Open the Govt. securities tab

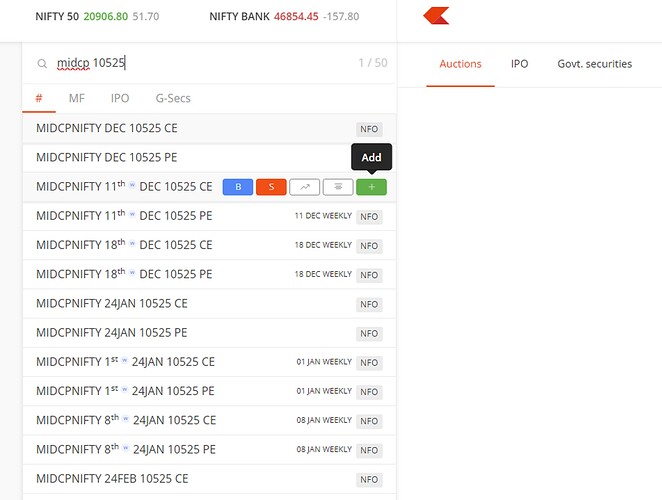tap(594, 64)
